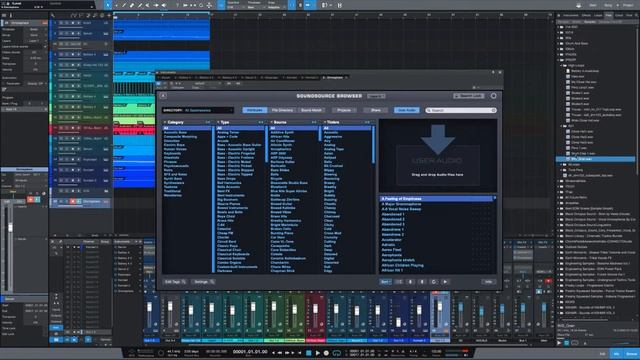Switch to the File Directory tab

282,110
